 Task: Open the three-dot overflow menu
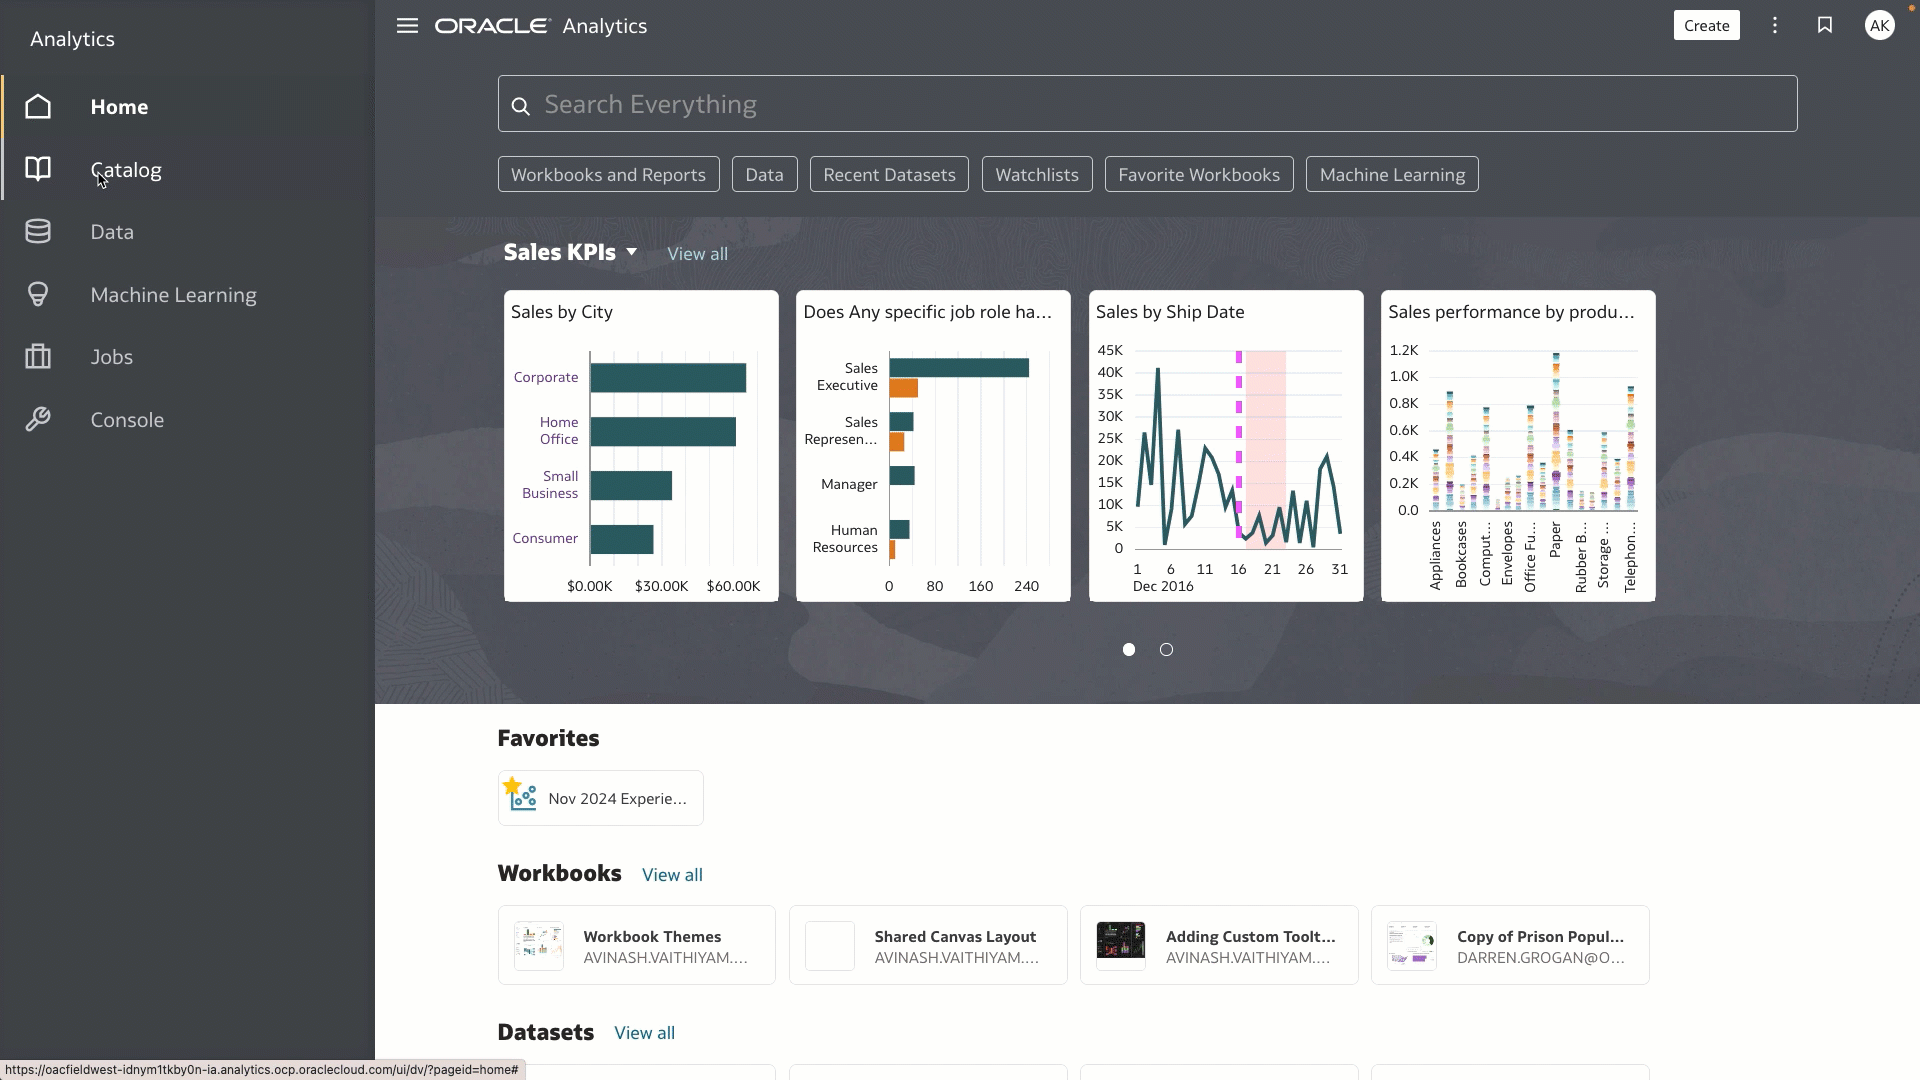click(x=1774, y=25)
